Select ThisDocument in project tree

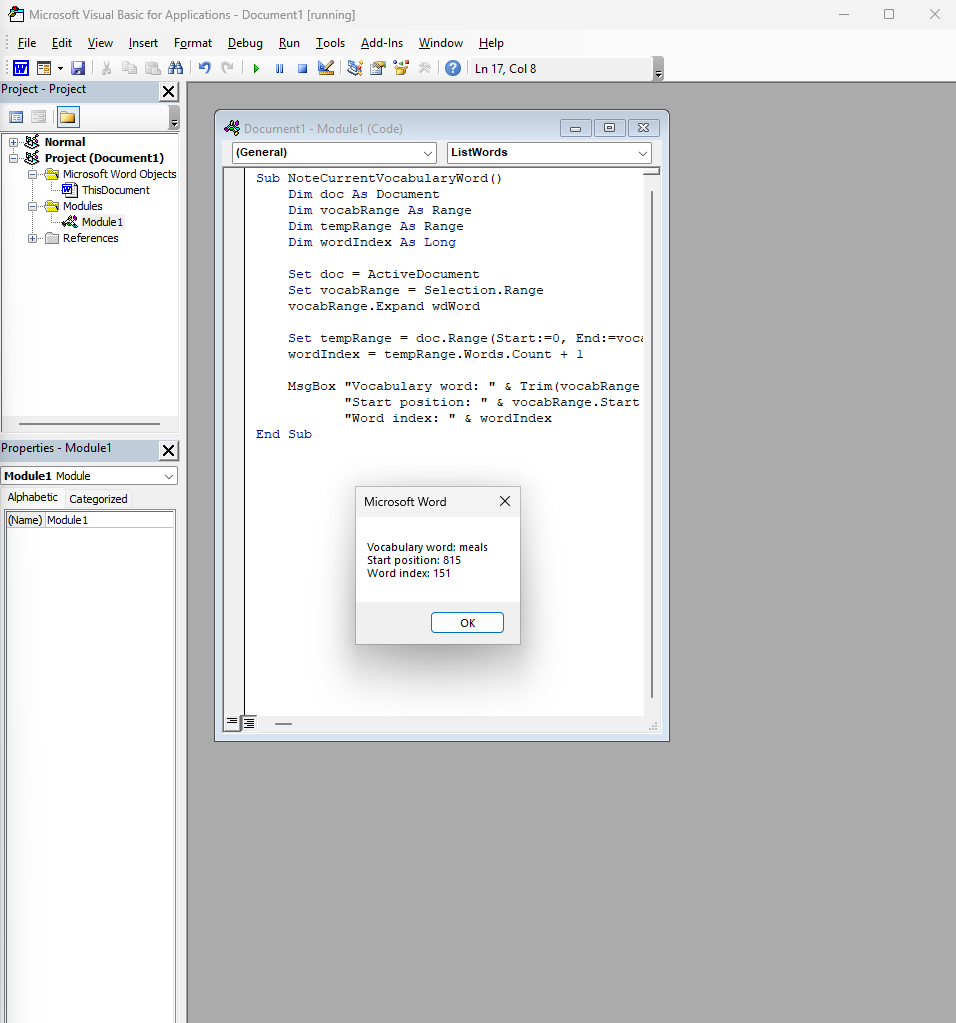[x=116, y=190]
